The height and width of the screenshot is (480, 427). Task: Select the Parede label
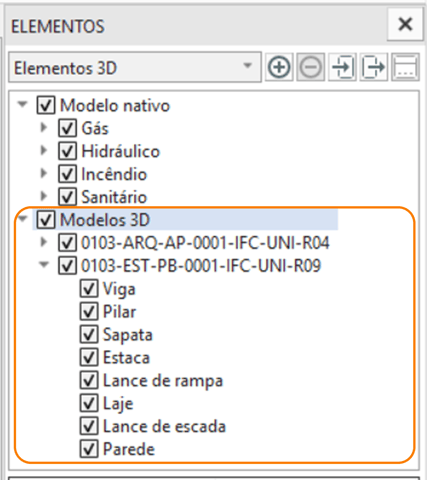click(x=129, y=449)
